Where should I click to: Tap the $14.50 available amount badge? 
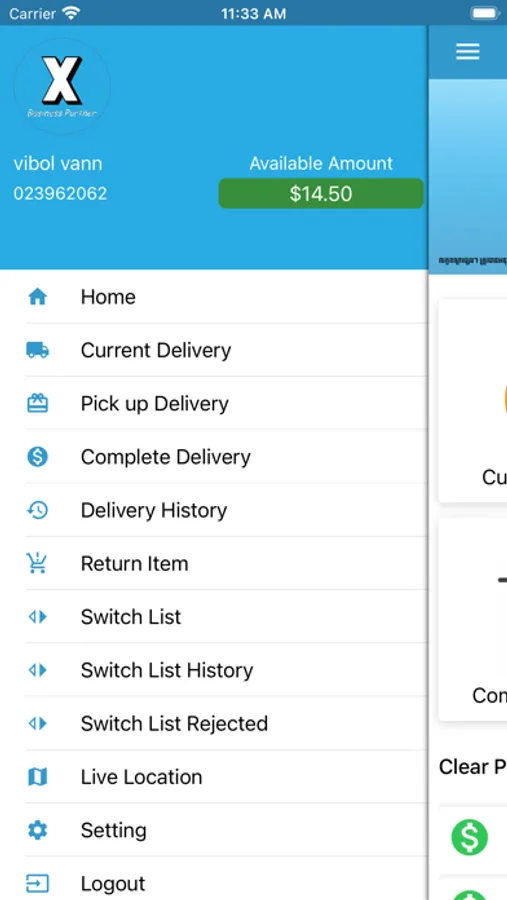[321, 193]
